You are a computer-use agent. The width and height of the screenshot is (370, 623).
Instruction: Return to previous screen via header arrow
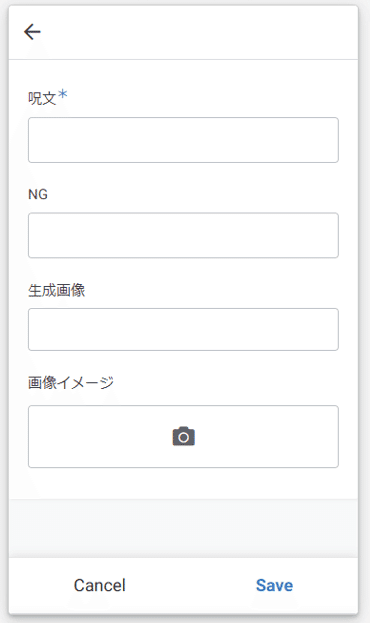(x=32, y=32)
